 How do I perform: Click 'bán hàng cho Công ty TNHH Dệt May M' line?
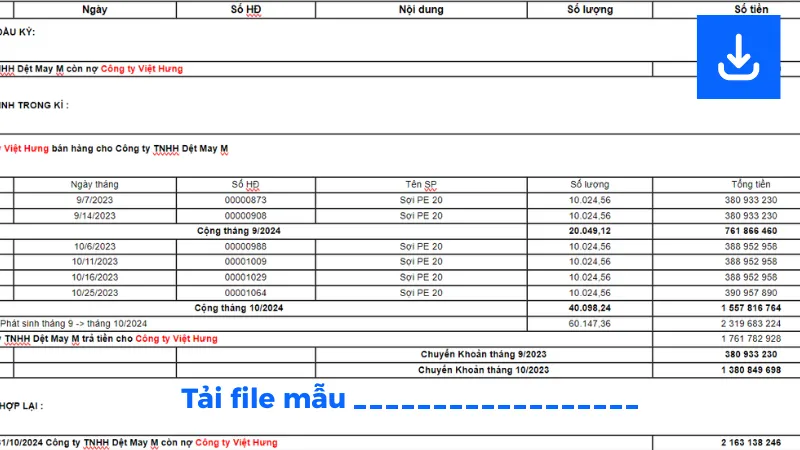(x=140, y=148)
